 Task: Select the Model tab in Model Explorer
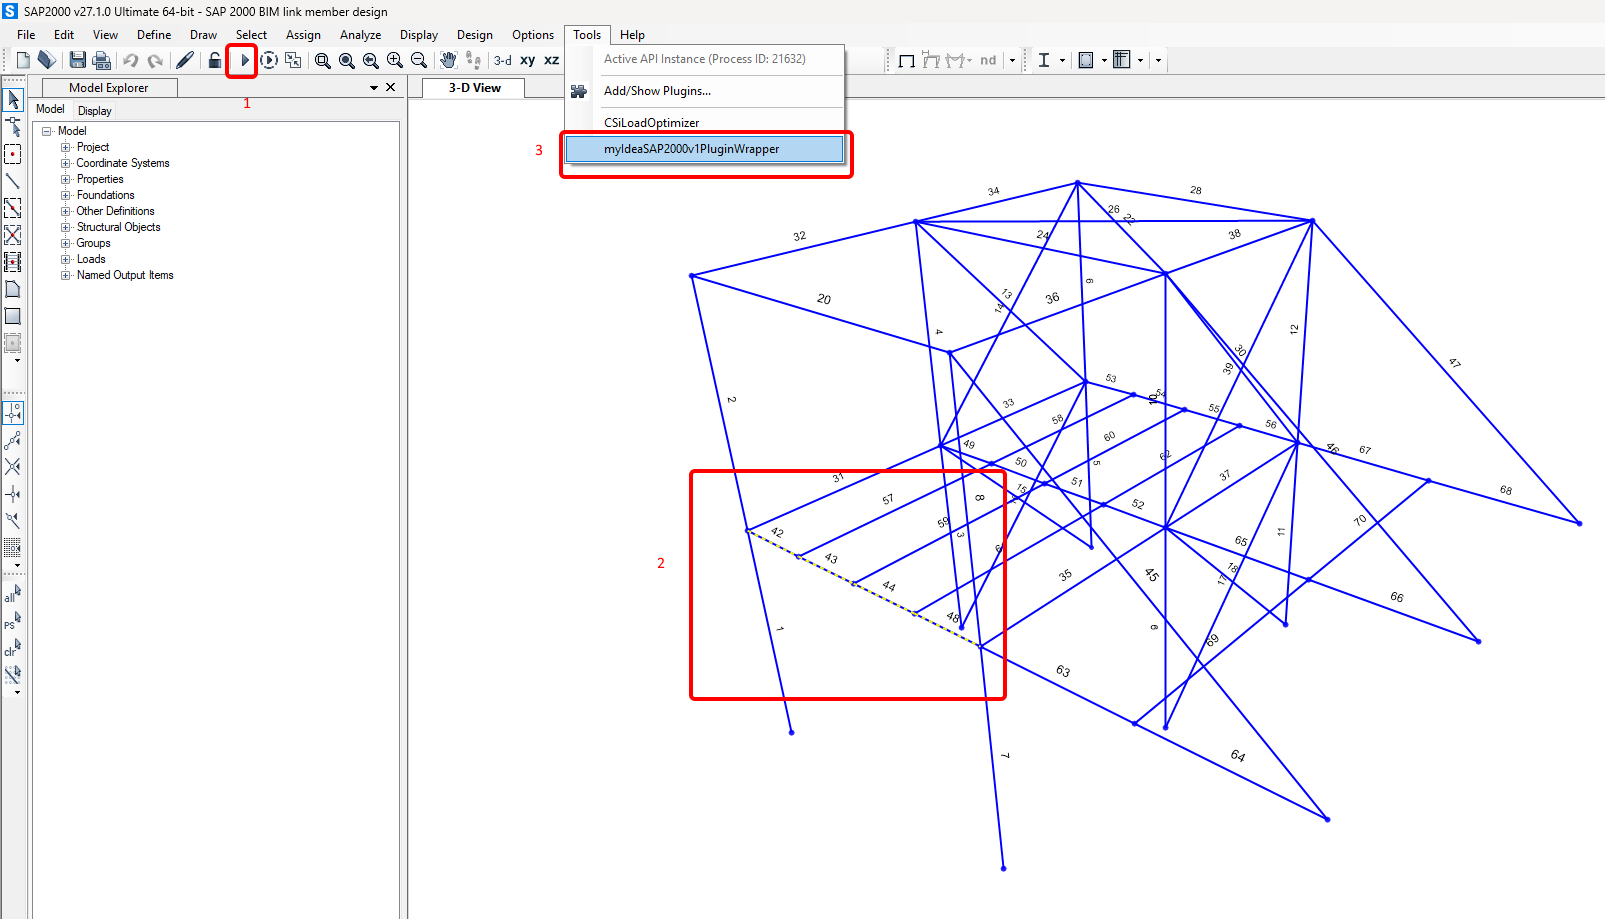click(50, 110)
